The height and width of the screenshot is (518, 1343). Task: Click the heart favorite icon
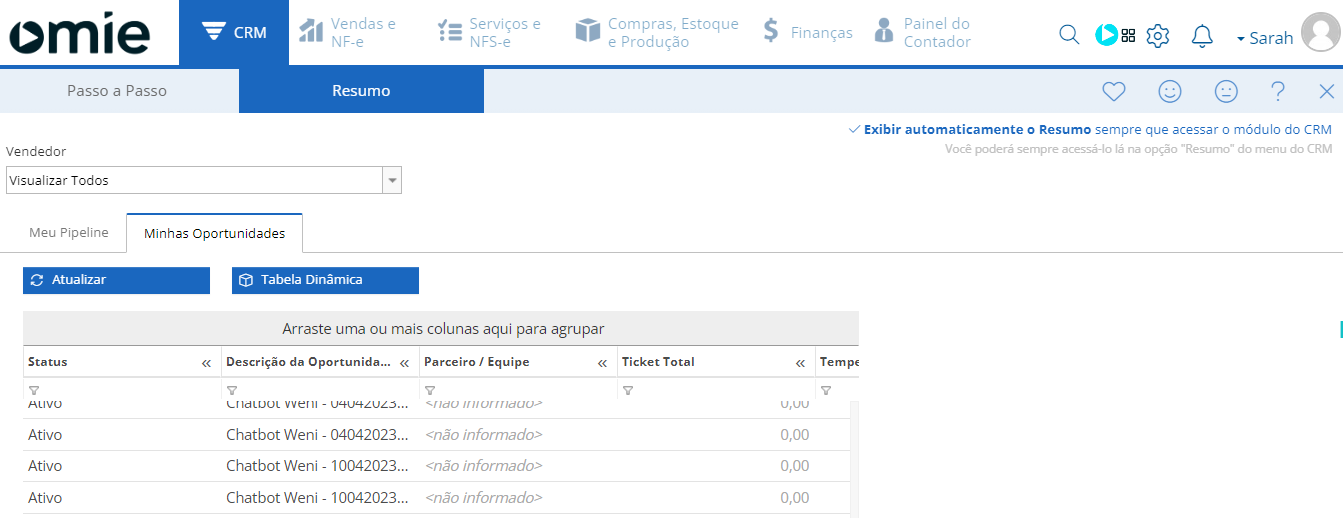1114,92
